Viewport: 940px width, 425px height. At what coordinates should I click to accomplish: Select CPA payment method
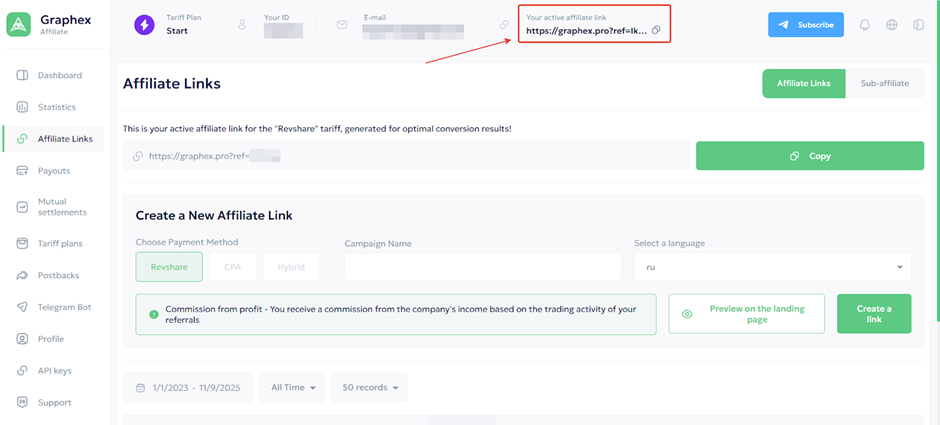coord(232,267)
